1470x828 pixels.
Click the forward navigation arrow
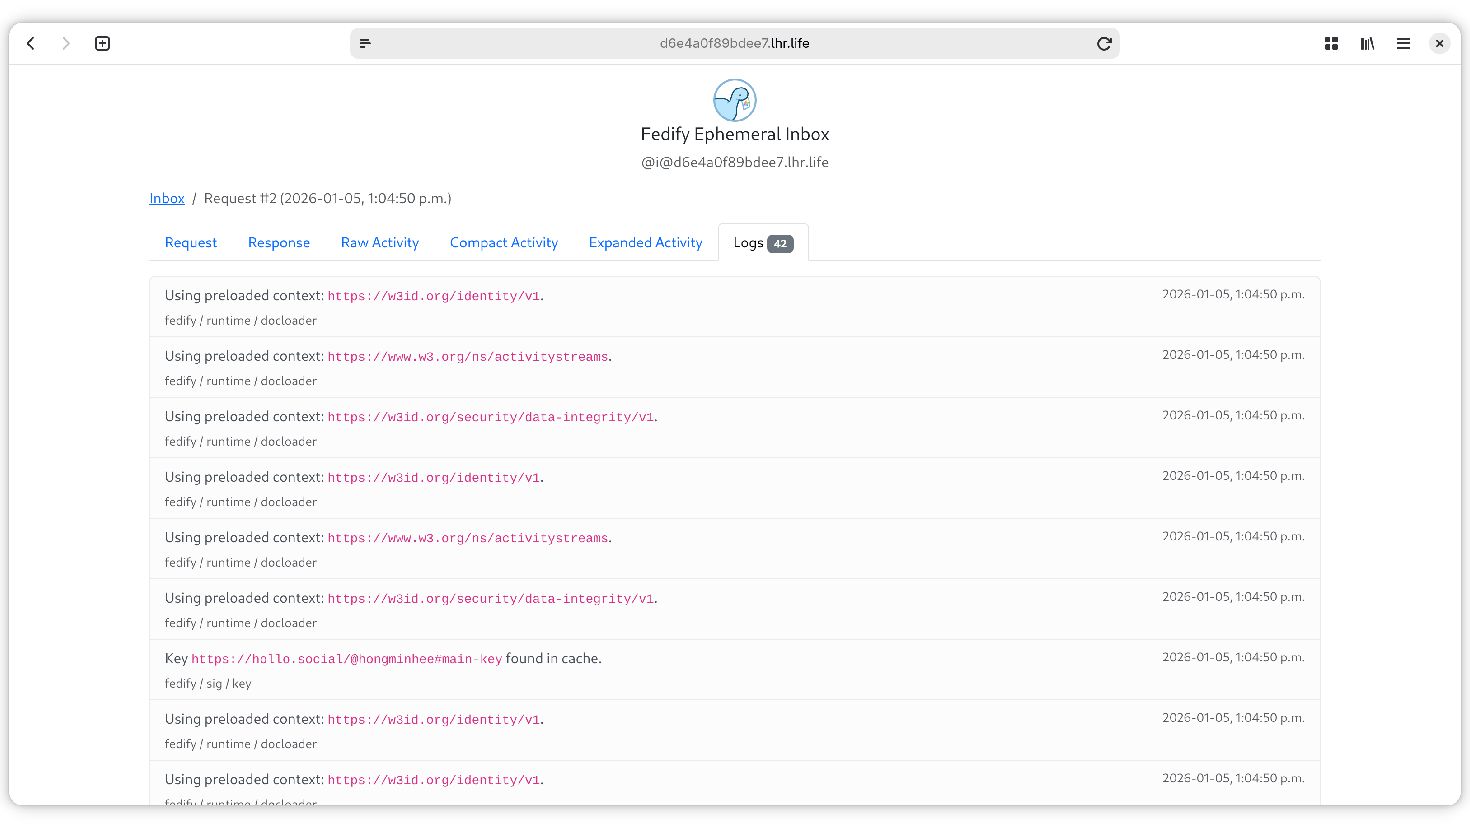[x=66, y=43]
